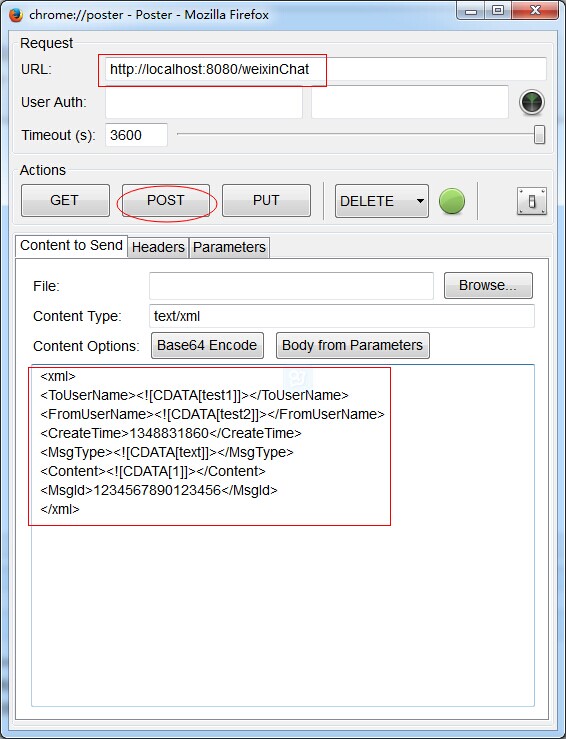Open the Parameters tab
The height and width of the screenshot is (739, 566).
pyautogui.click(x=230, y=247)
